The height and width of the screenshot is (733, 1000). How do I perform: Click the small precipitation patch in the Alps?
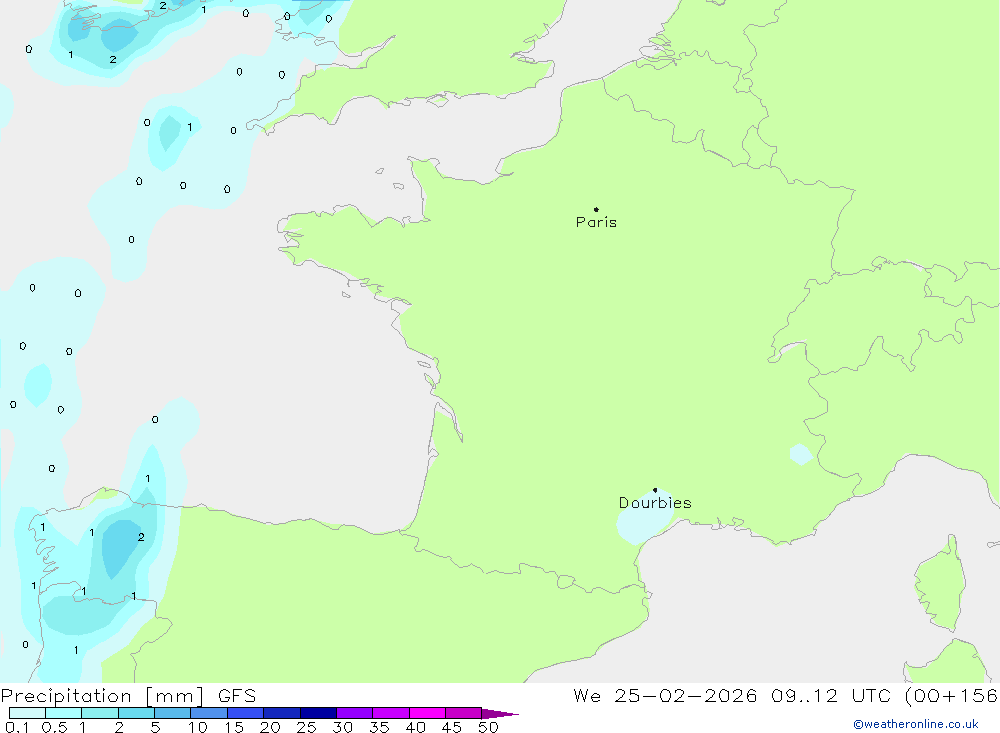pos(801,454)
